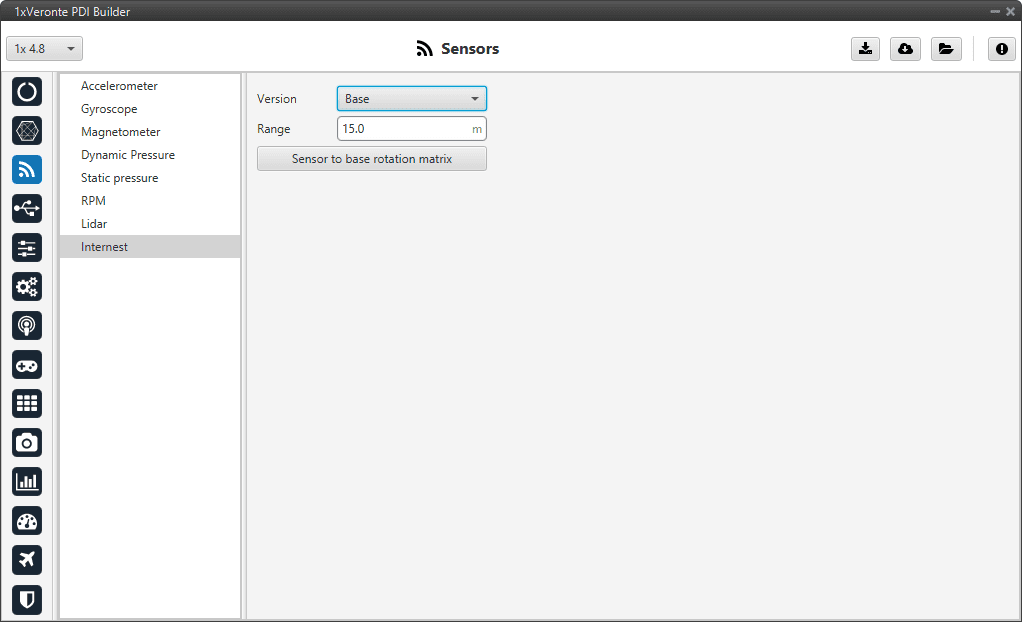Open the gears devices icon in sidebar
Viewport: 1022px width, 622px height.
[27, 286]
